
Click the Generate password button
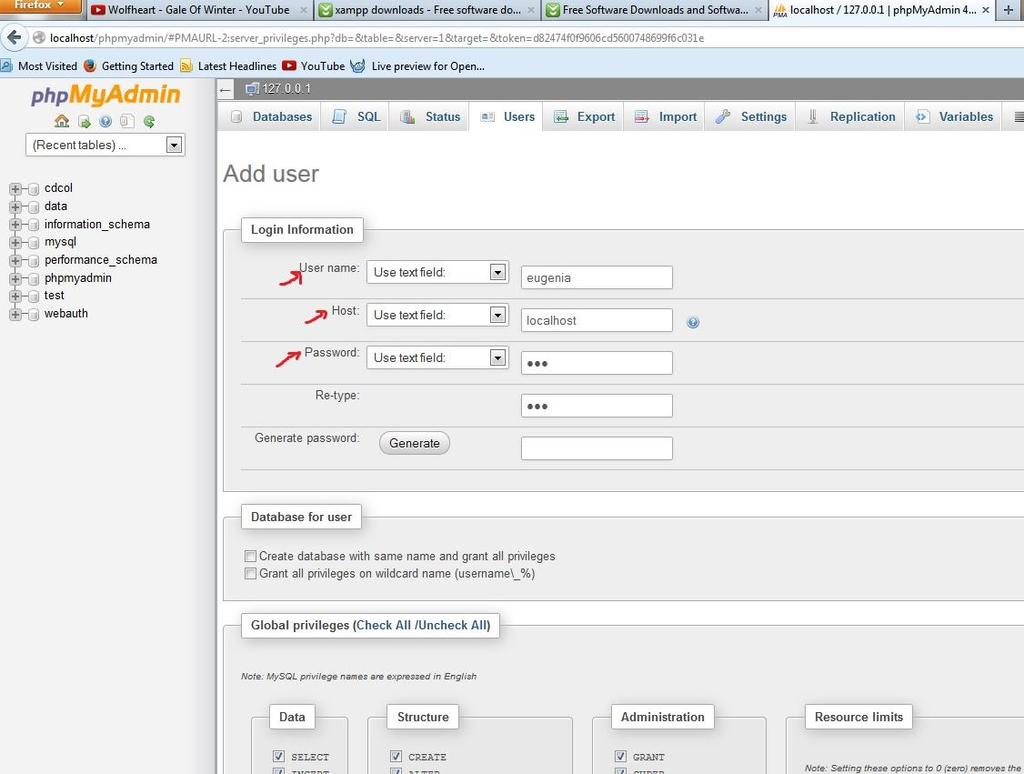pos(414,443)
